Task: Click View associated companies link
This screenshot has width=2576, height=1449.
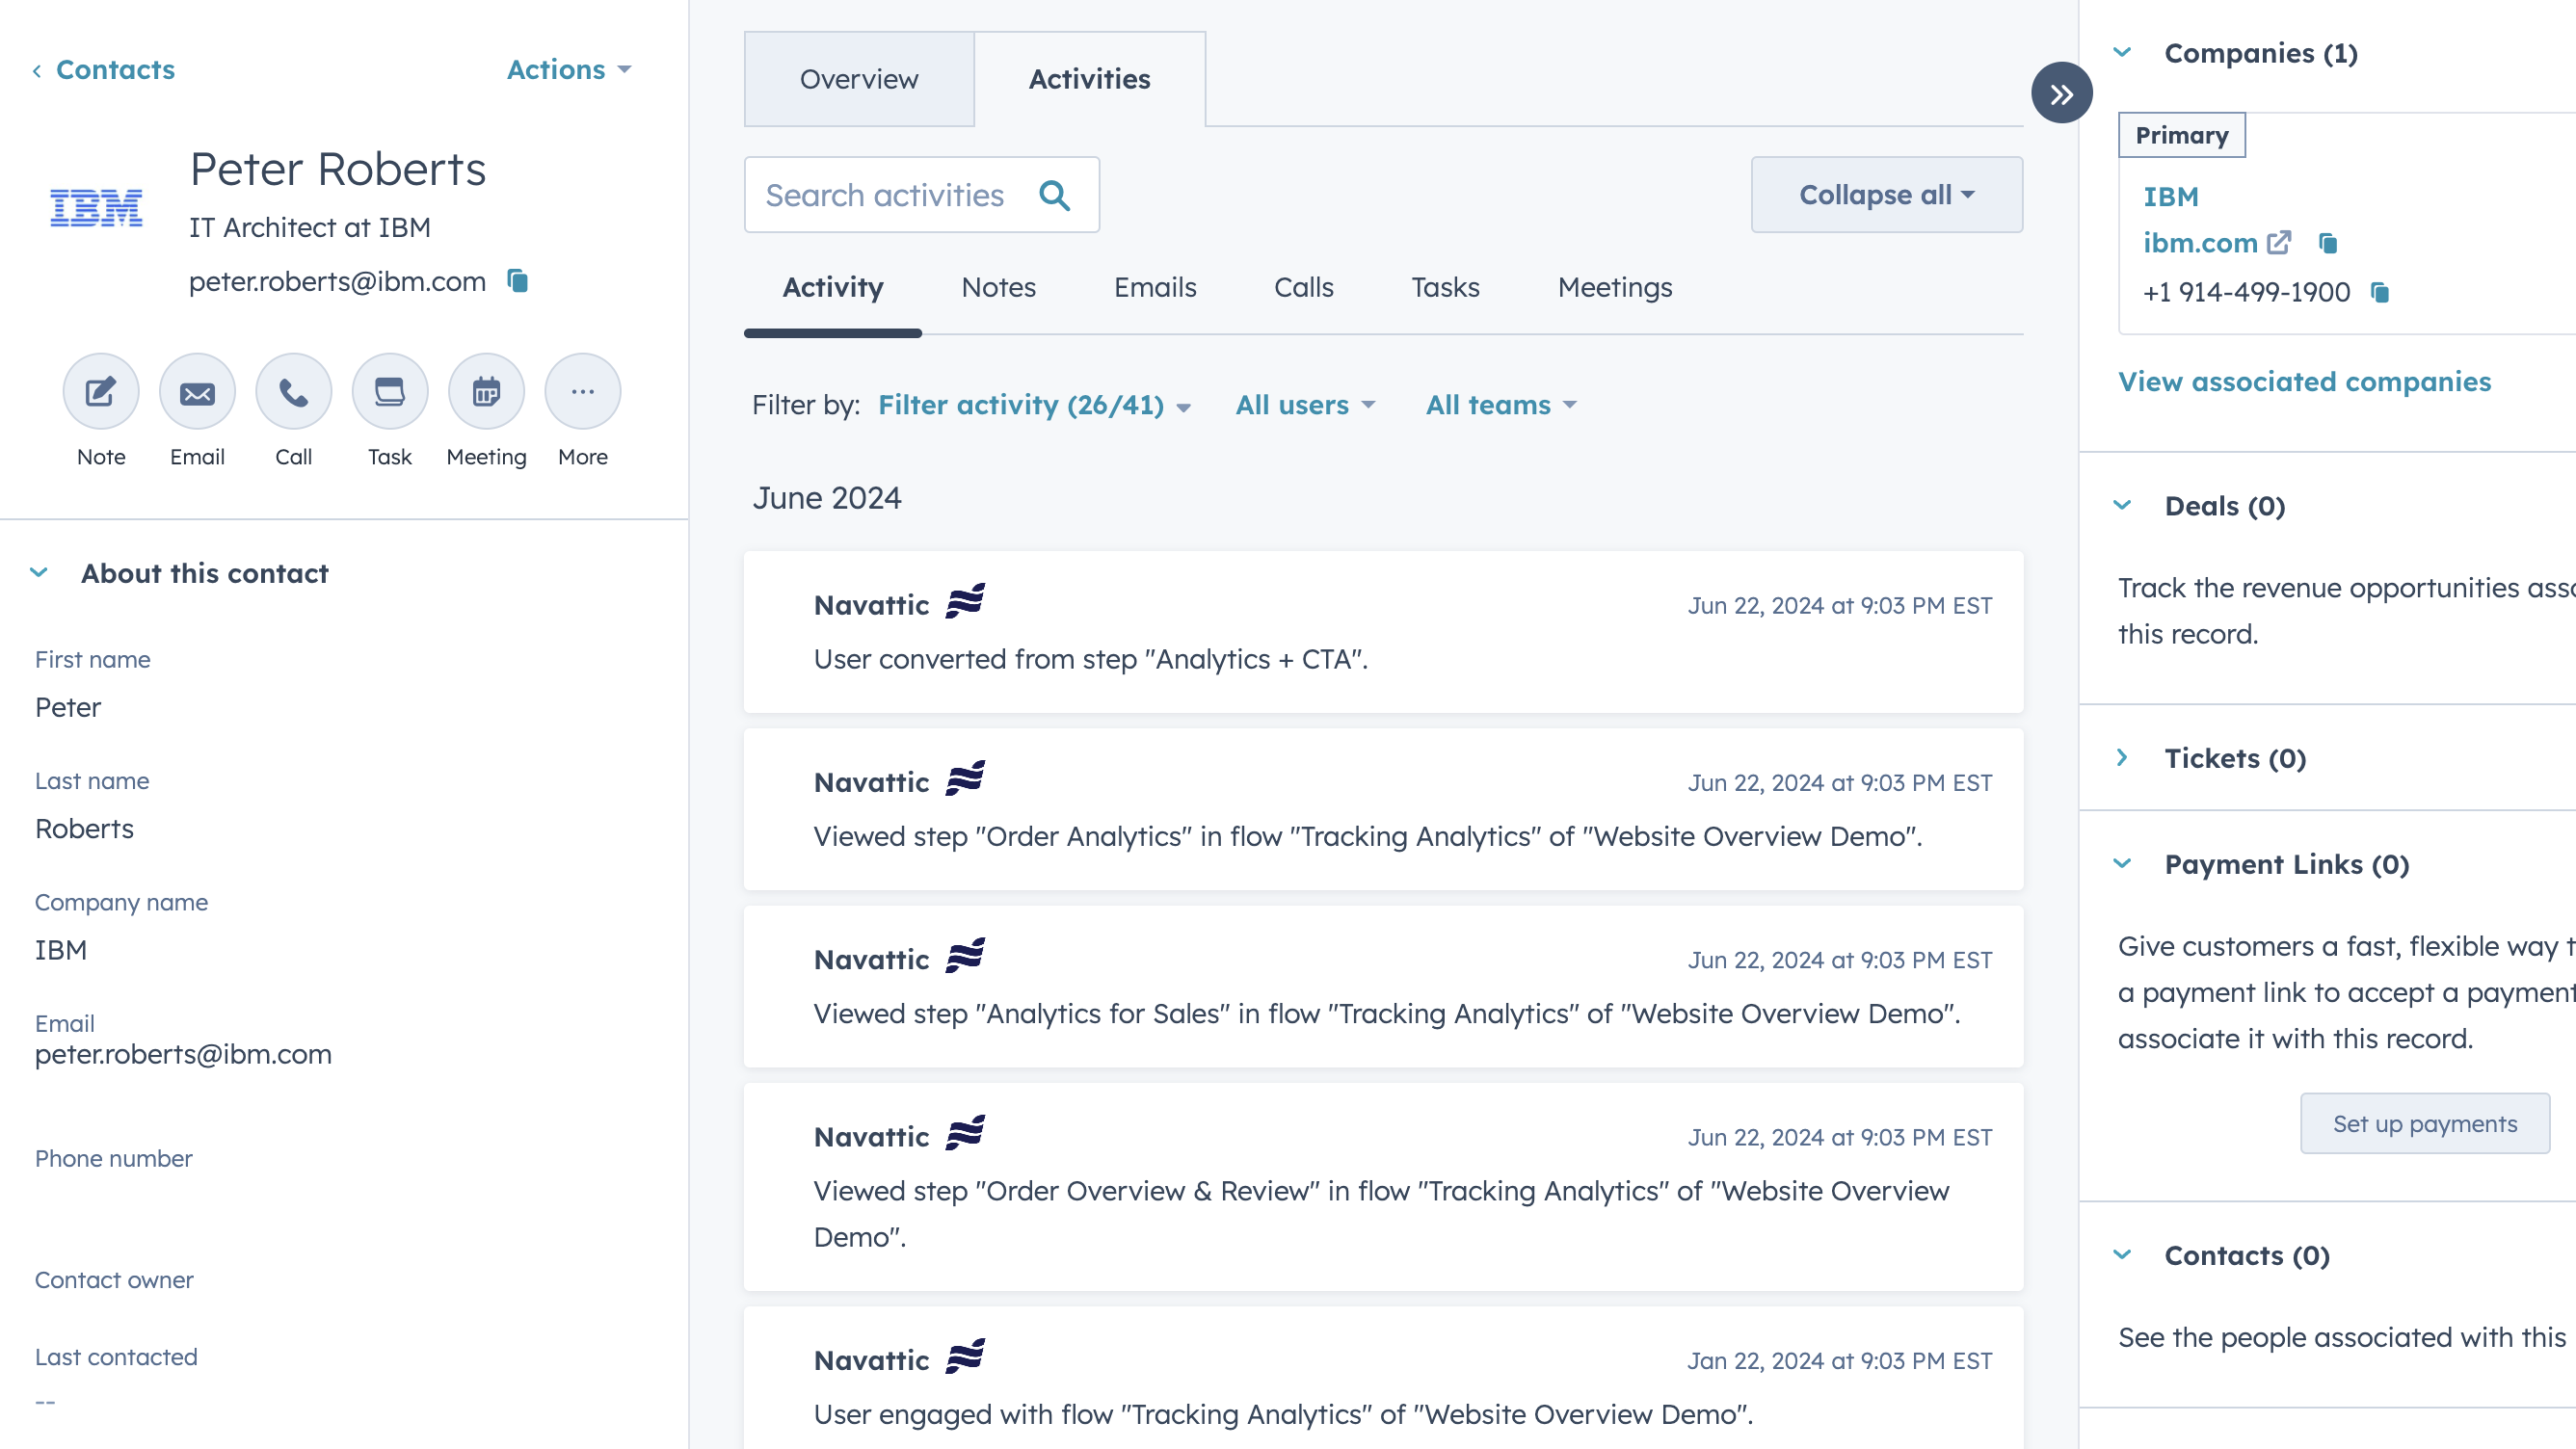Action: click(x=2304, y=382)
